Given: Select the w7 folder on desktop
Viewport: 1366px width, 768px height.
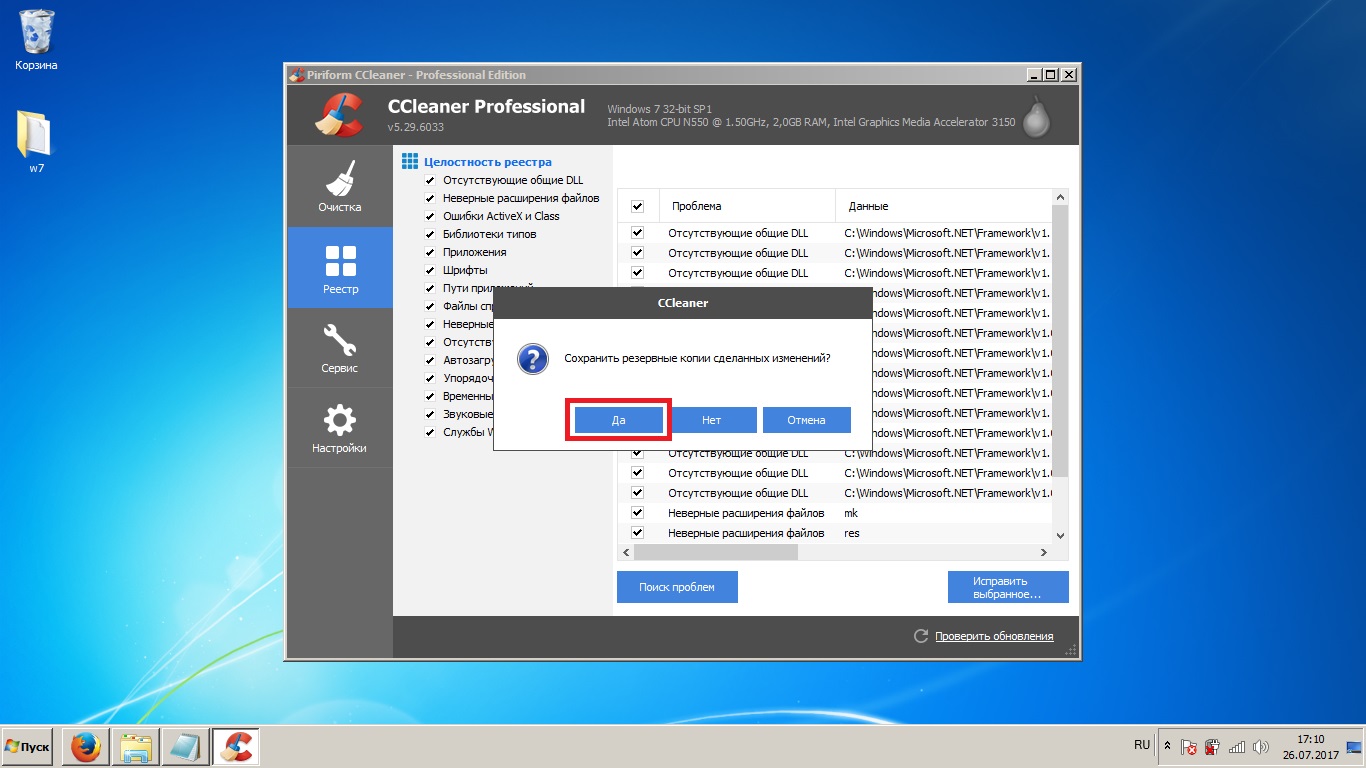Looking at the screenshot, I should [36, 142].
